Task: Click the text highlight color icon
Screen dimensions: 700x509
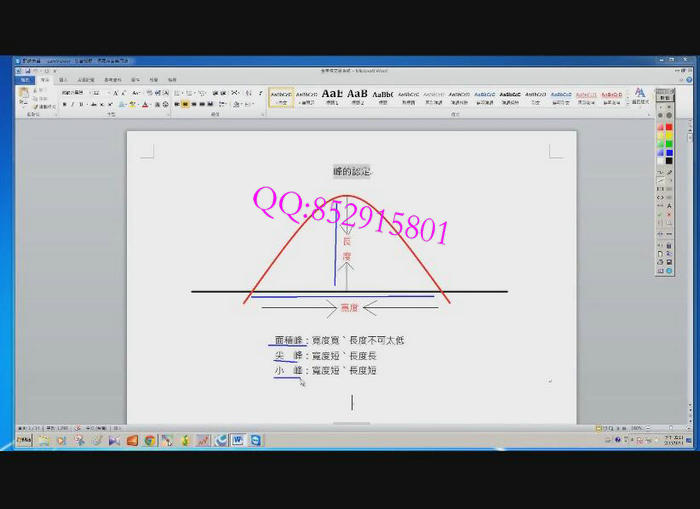Action: click(x=131, y=104)
